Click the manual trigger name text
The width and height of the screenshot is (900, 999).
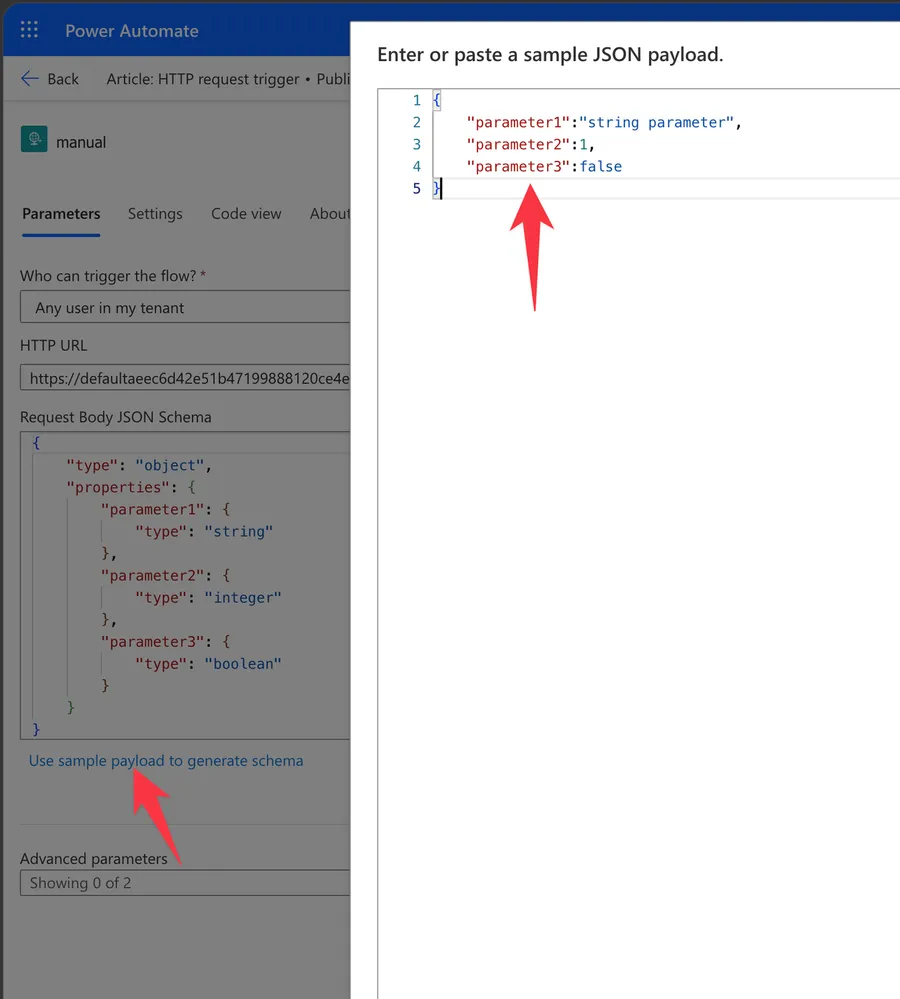pyautogui.click(x=81, y=142)
